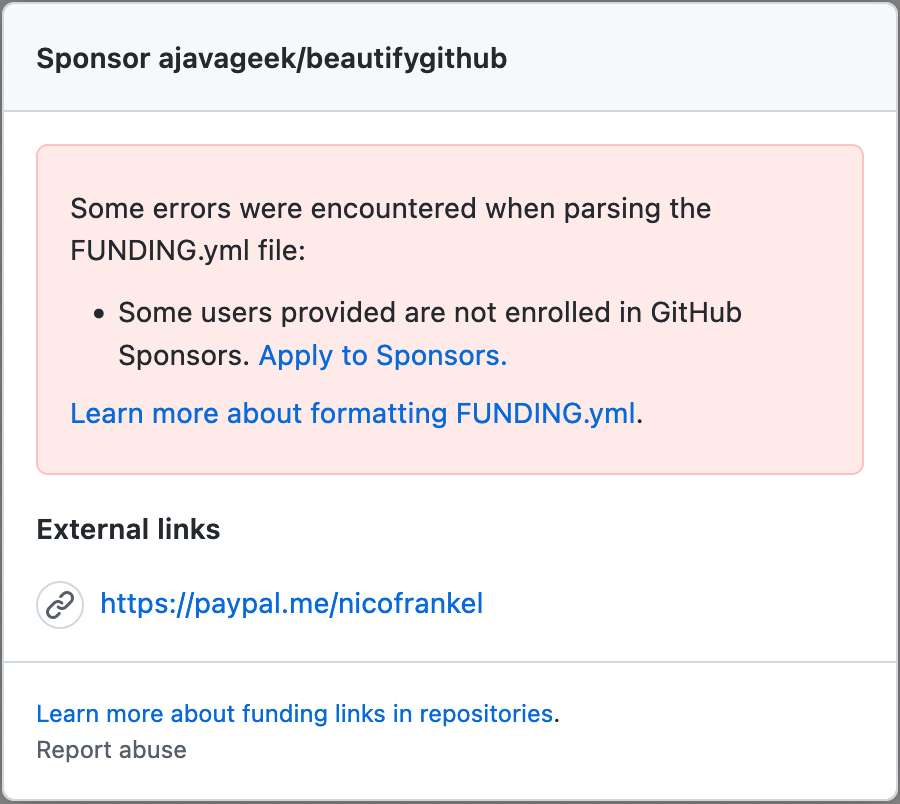Image resolution: width=900 pixels, height=804 pixels.
Task: Open the paypal.me/nicofrankel link
Action: [291, 604]
